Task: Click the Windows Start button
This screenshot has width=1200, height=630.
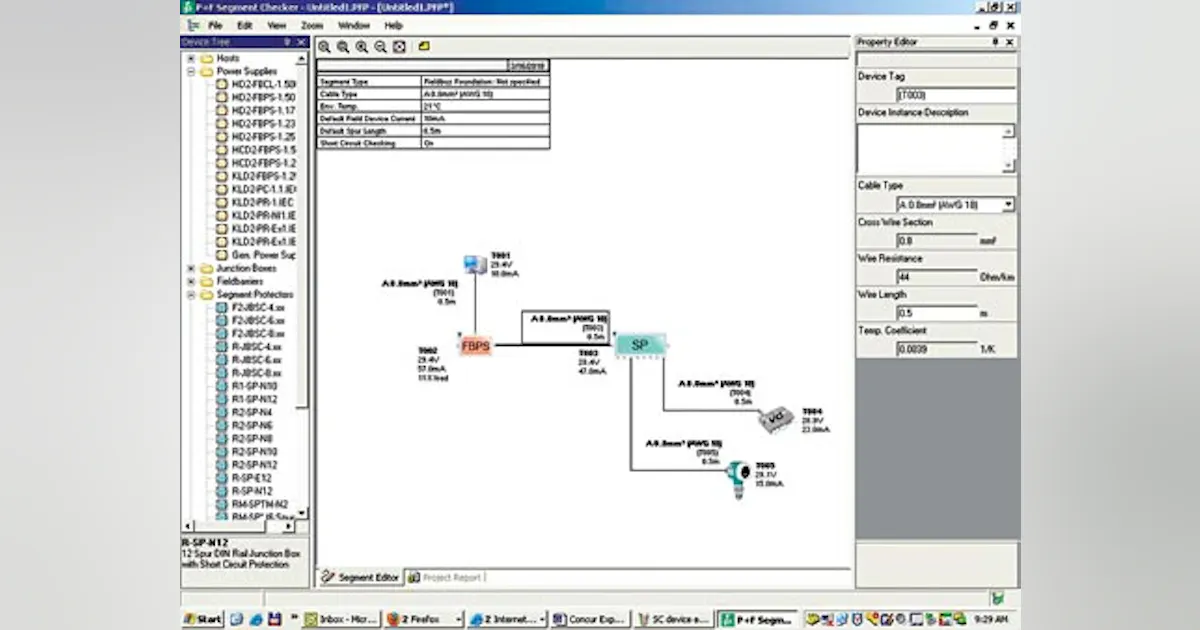Action: pyautogui.click(x=203, y=619)
